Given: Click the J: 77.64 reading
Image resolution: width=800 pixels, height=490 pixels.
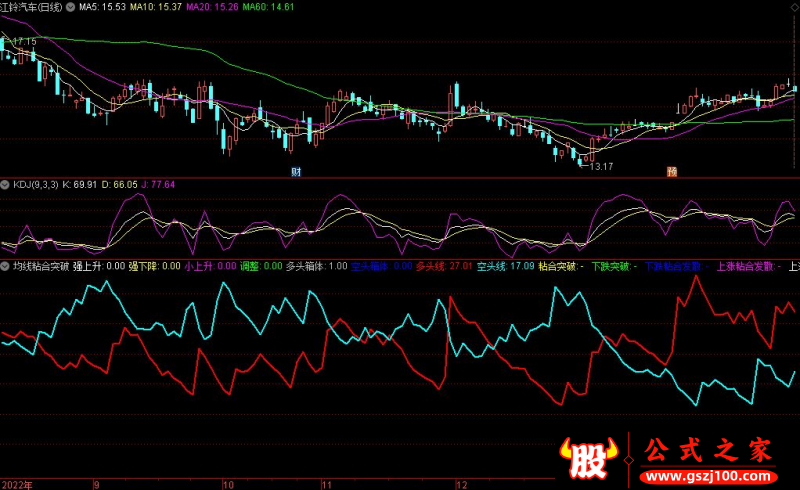Looking at the screenshot, I should (158, 185).
